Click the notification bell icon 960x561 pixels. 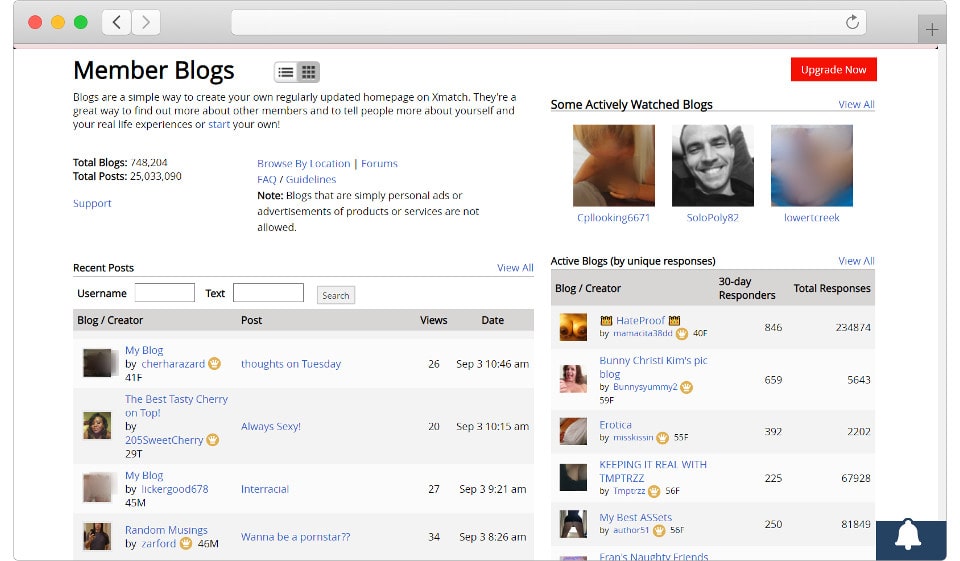pyautogui.click(x=908, y=537)
